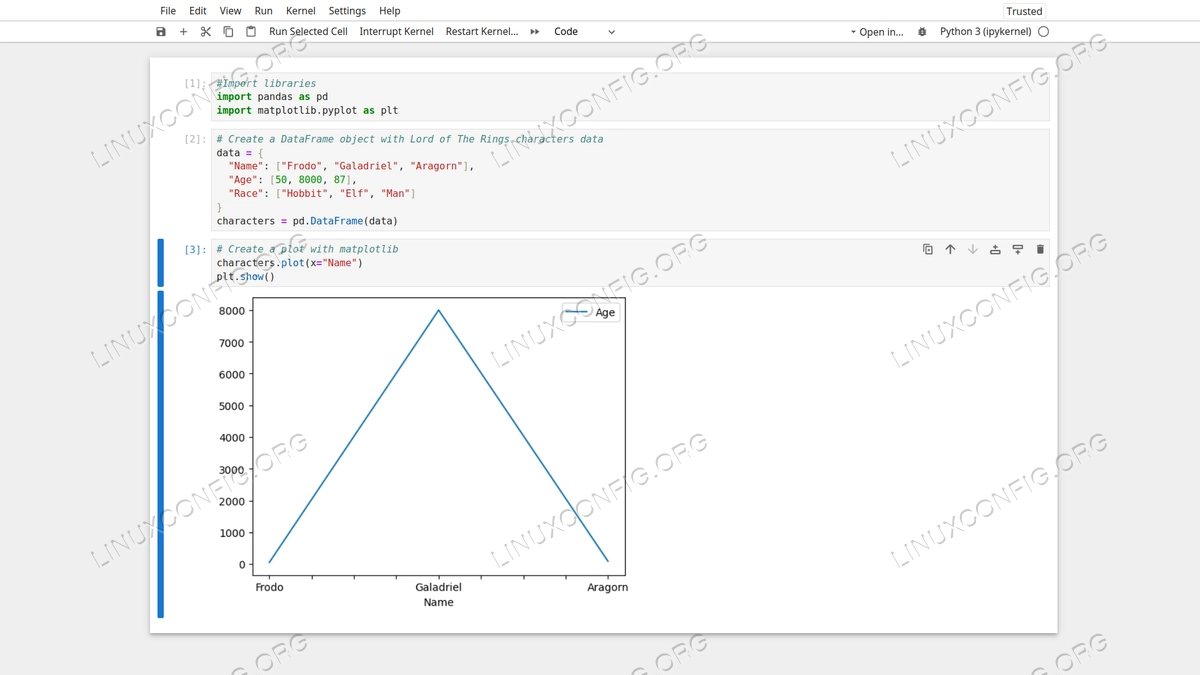
Task: Open the cell type Code dropdown
Action: tap(584, 32)
